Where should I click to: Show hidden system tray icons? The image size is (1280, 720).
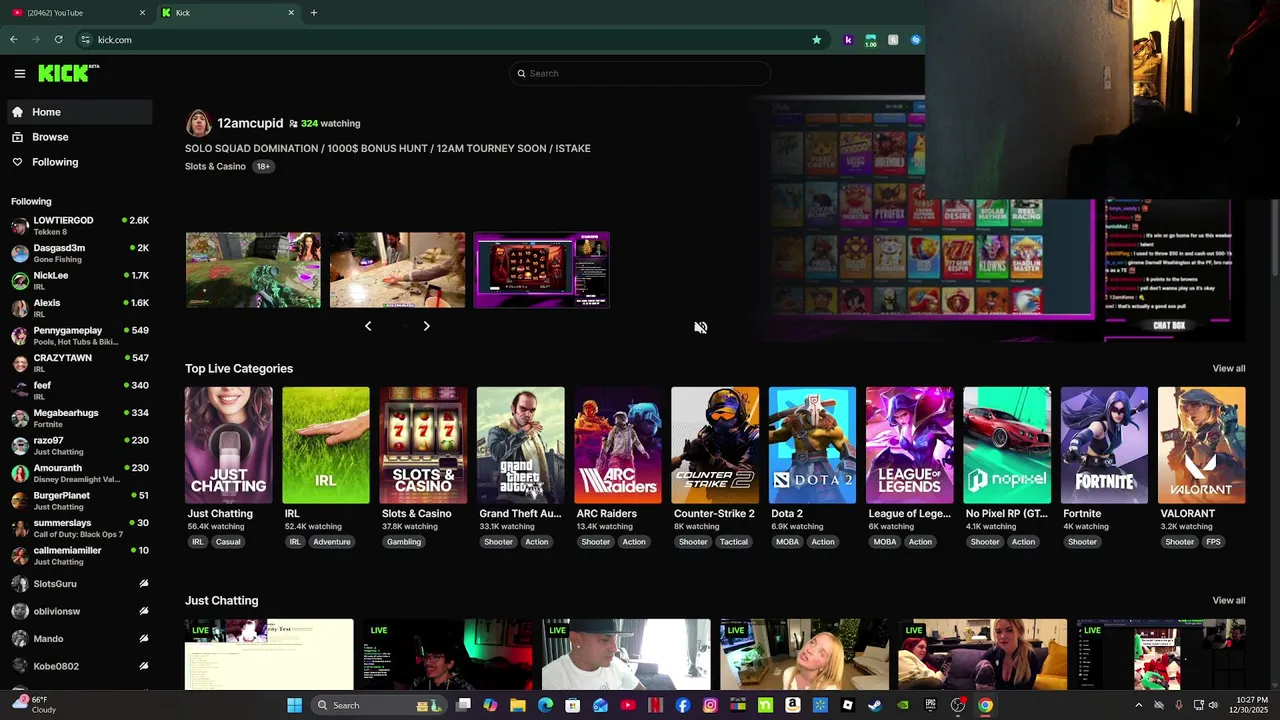[x=1138, y=705]
